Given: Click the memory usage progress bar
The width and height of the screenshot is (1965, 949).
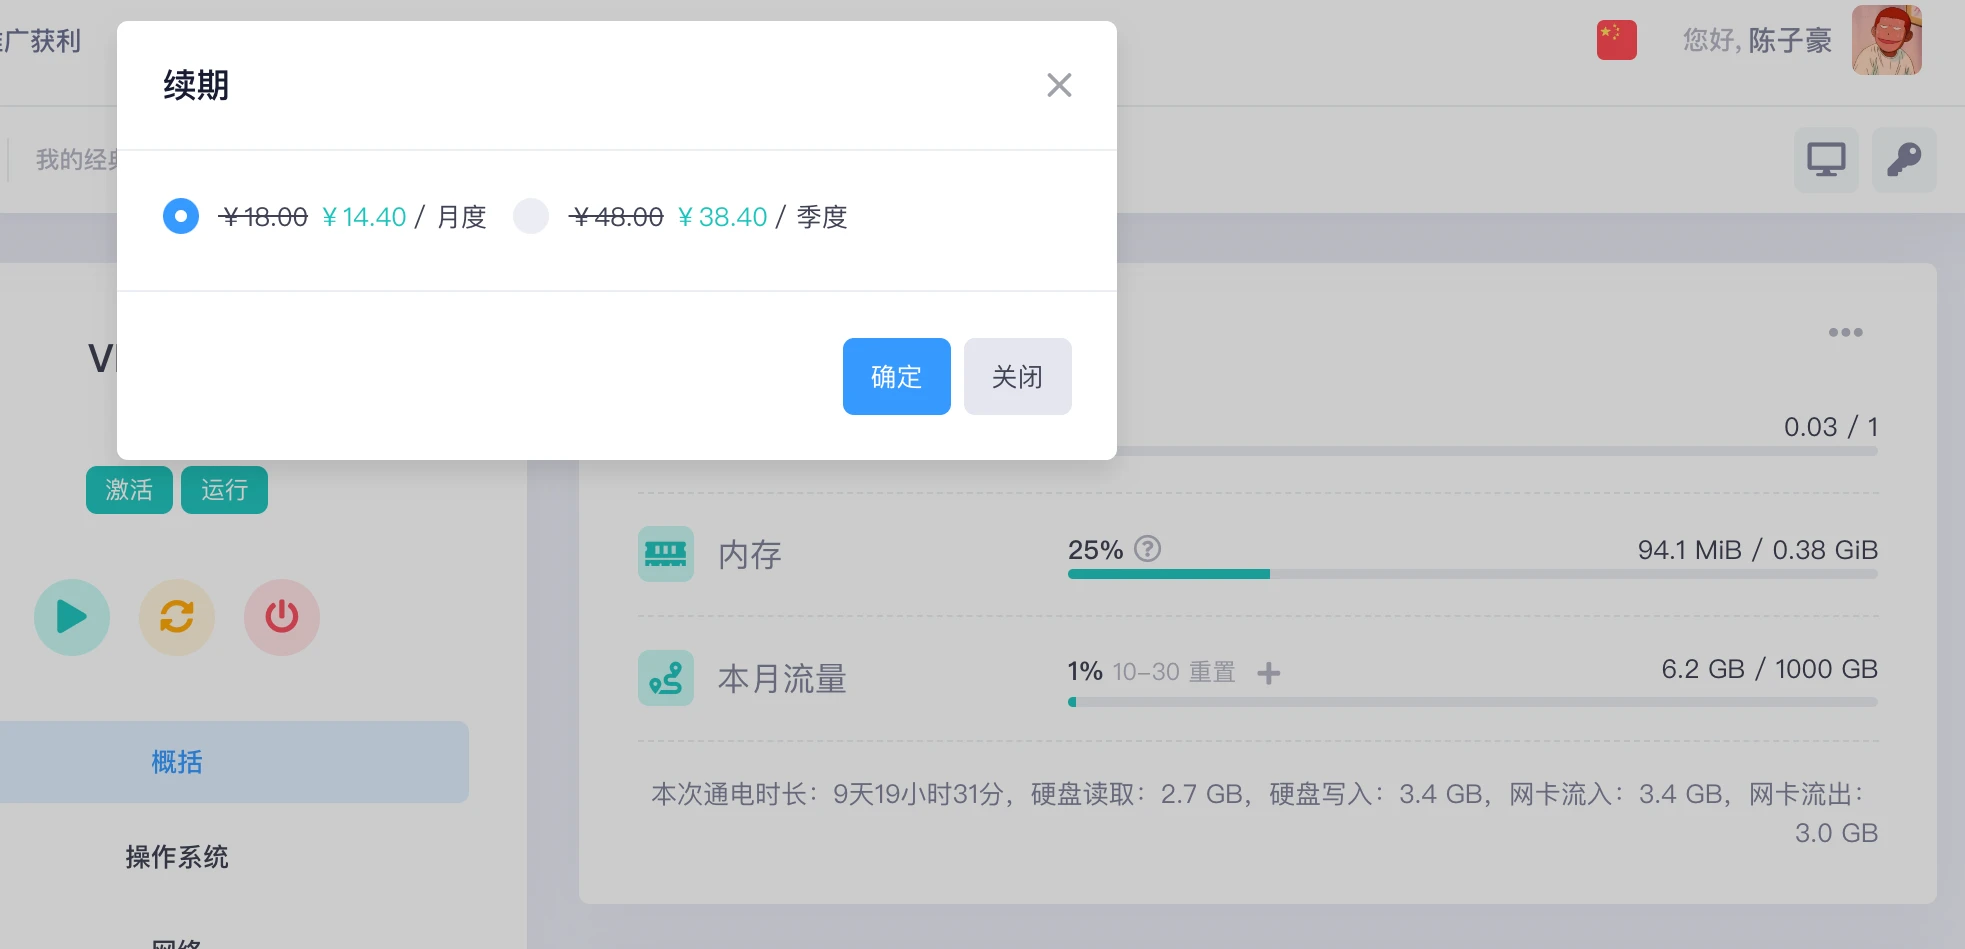Looking at the screenshot, I should pyautogui.click(x=1472, y=574).
